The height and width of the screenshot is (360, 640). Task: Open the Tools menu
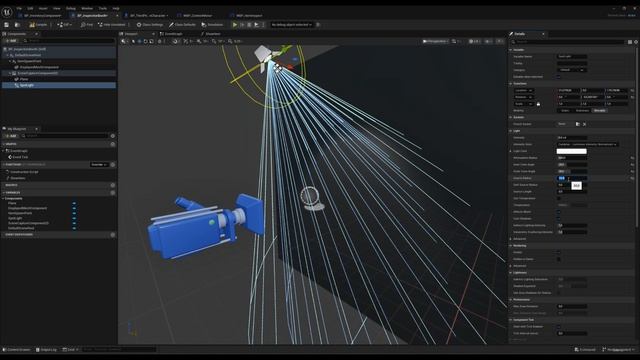click(x=102, y=8)
